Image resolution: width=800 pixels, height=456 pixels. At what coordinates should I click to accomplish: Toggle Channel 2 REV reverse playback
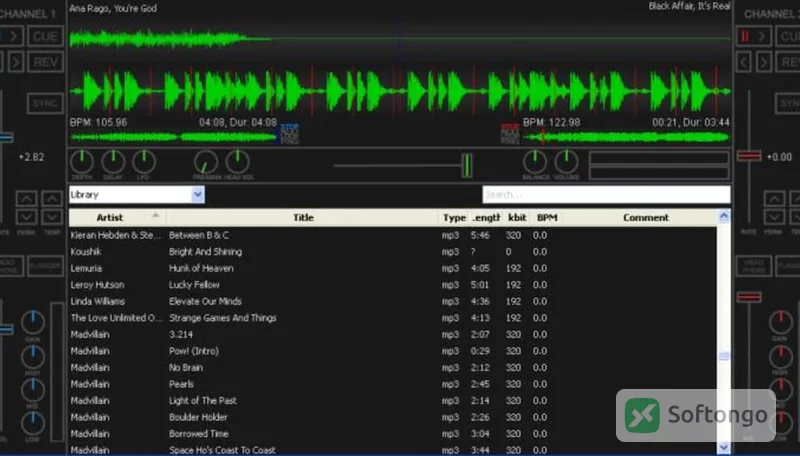pos(788,62)
